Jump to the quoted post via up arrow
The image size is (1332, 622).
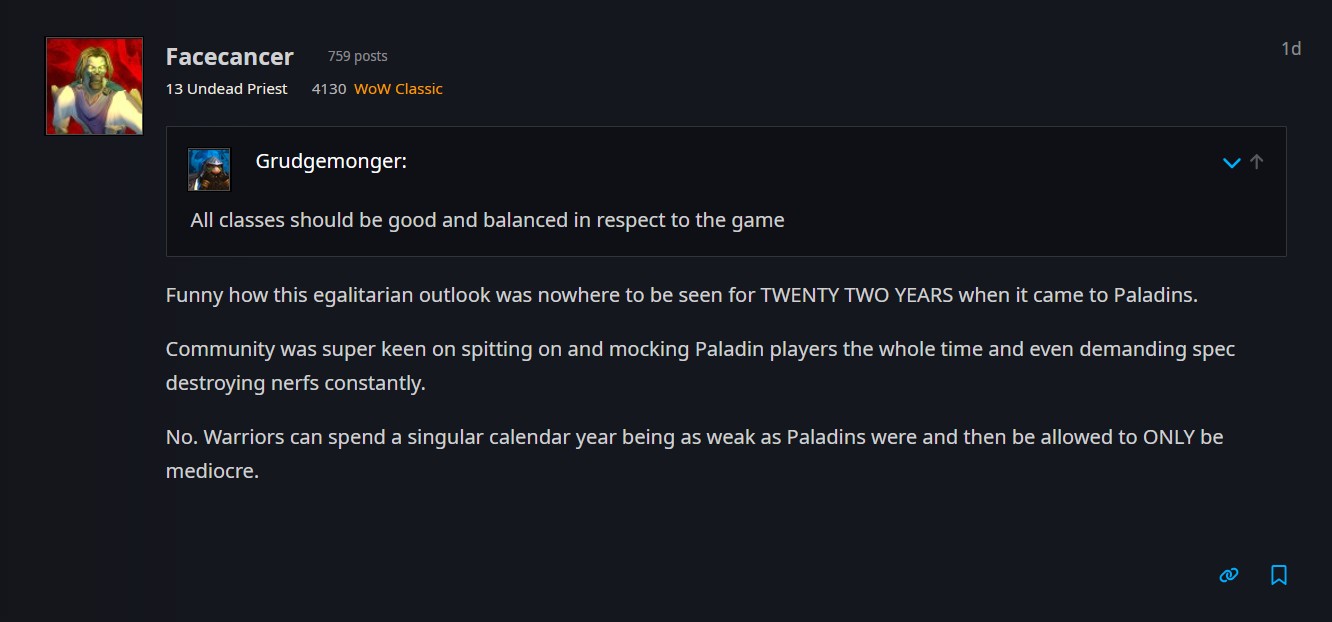[x=1257, y=161]
